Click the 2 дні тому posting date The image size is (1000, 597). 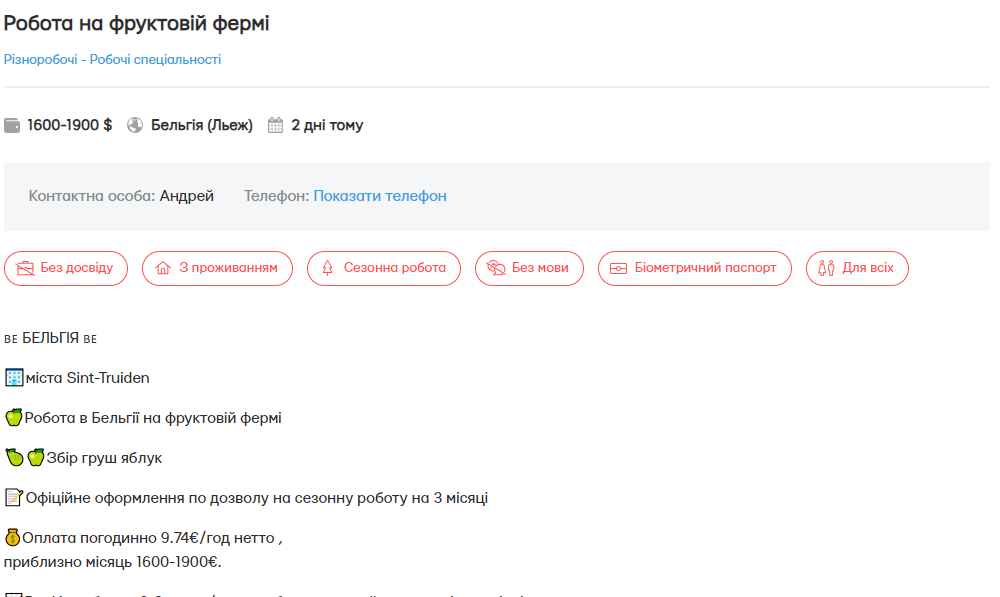tap(327, 126)
